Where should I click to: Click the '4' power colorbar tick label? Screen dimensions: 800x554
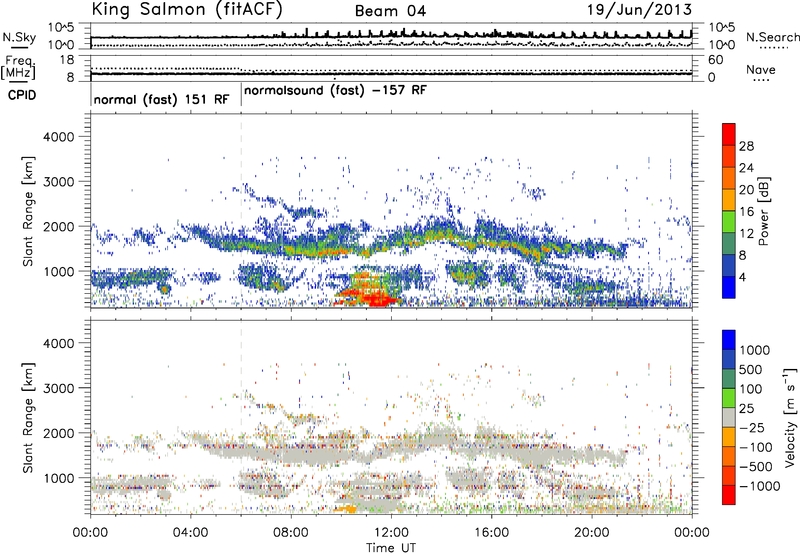click(x=743, y=278)
